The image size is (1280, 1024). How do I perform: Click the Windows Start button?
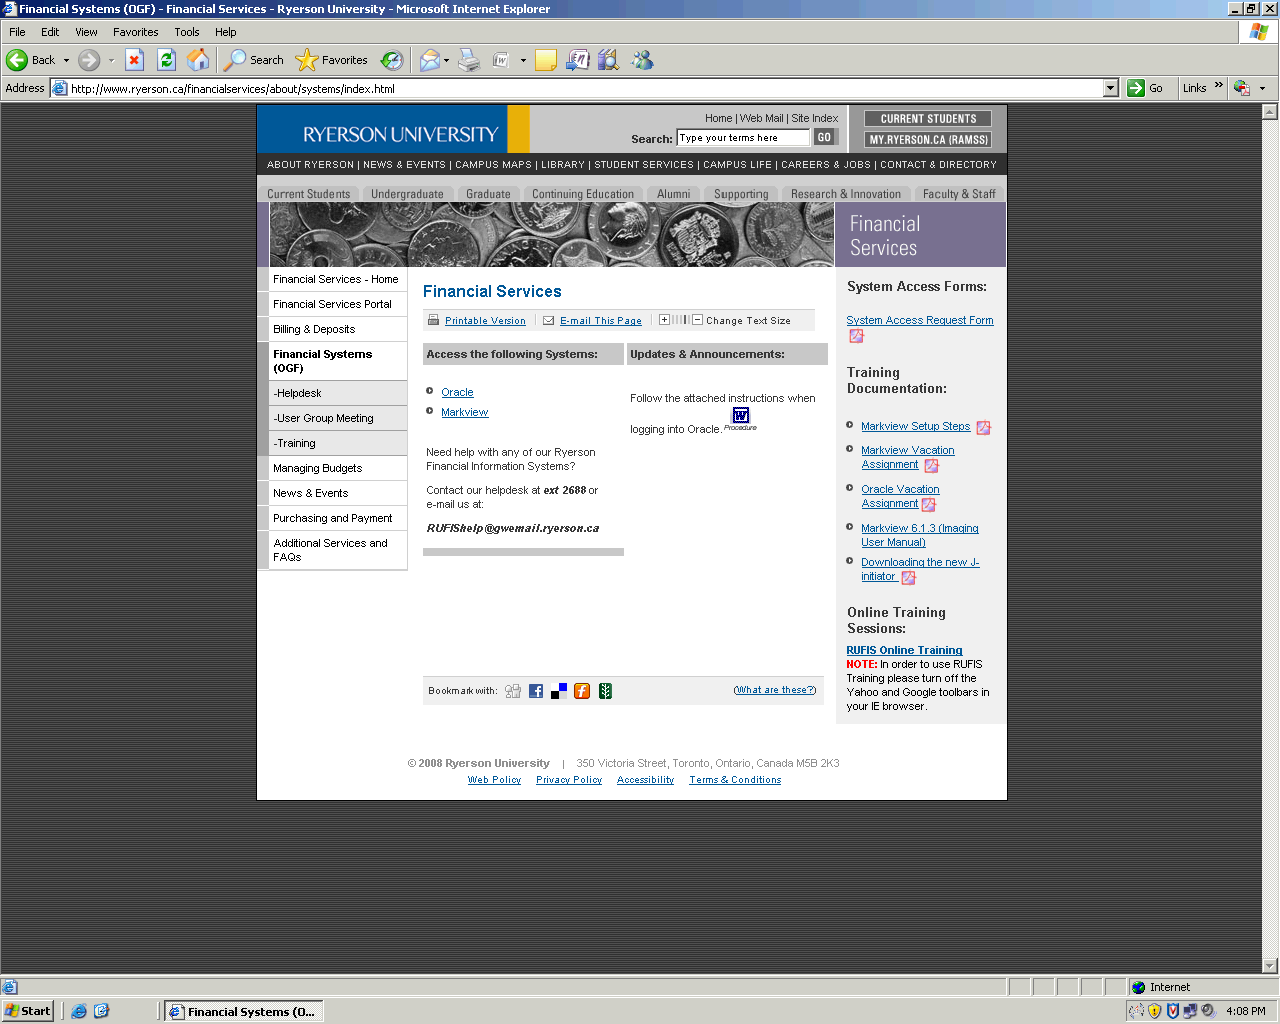point(27,1011)
